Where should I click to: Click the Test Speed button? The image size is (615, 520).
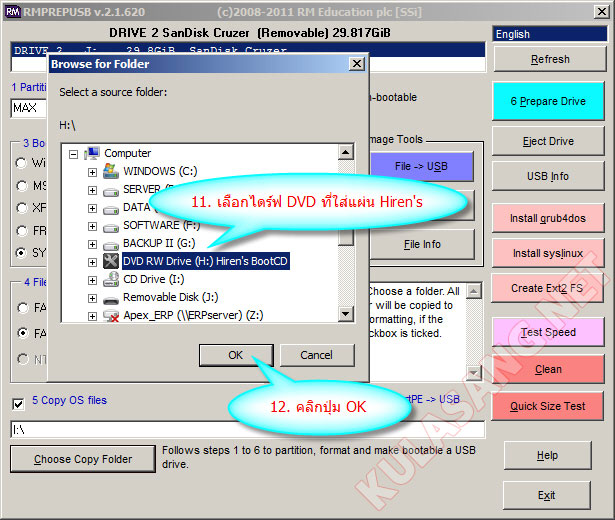click(548, 332)
